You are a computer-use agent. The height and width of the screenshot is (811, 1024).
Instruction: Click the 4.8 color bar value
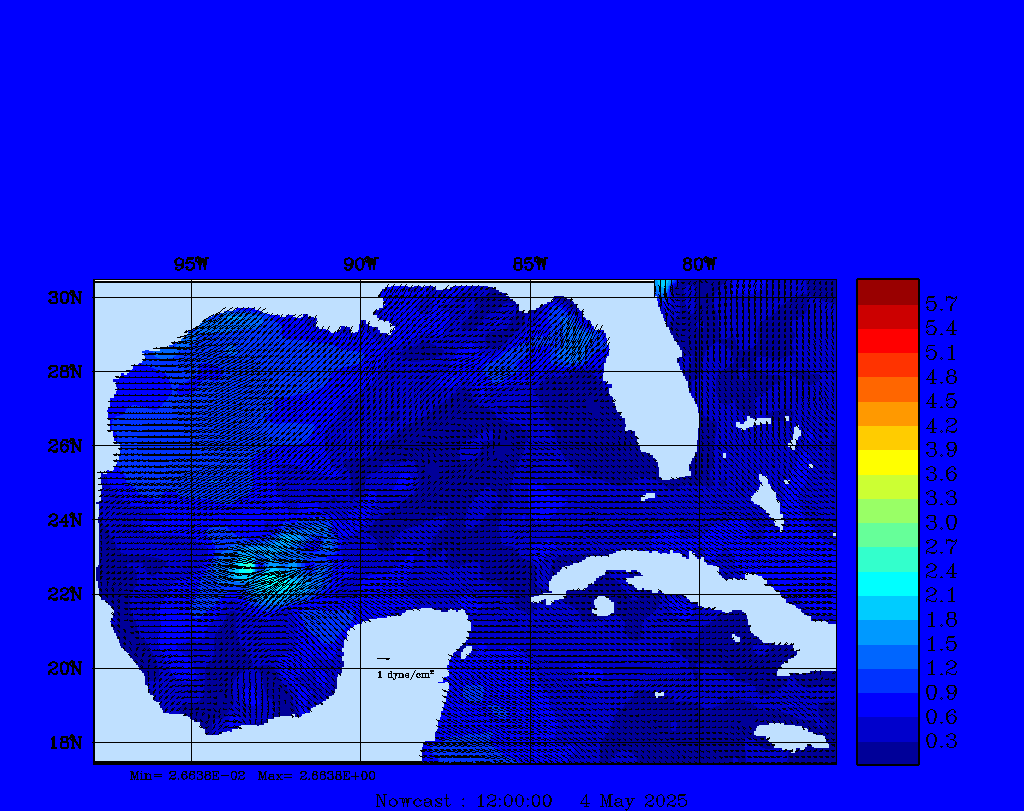tap(941, 377)
